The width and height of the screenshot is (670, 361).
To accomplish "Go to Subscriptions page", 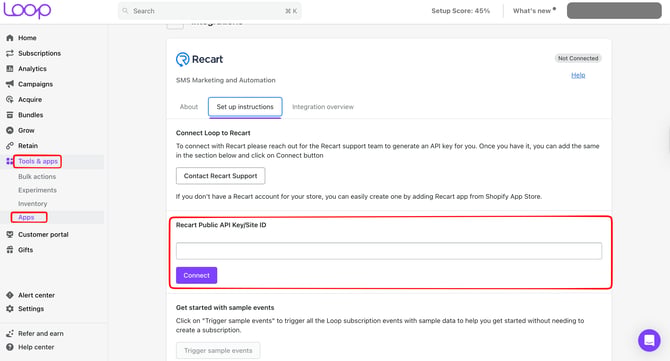I will 39,53.
